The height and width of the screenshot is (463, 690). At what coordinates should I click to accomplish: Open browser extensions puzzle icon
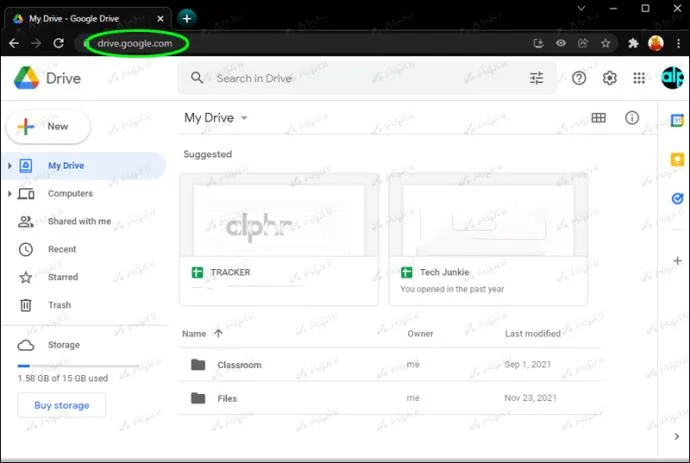pos(633,43)
